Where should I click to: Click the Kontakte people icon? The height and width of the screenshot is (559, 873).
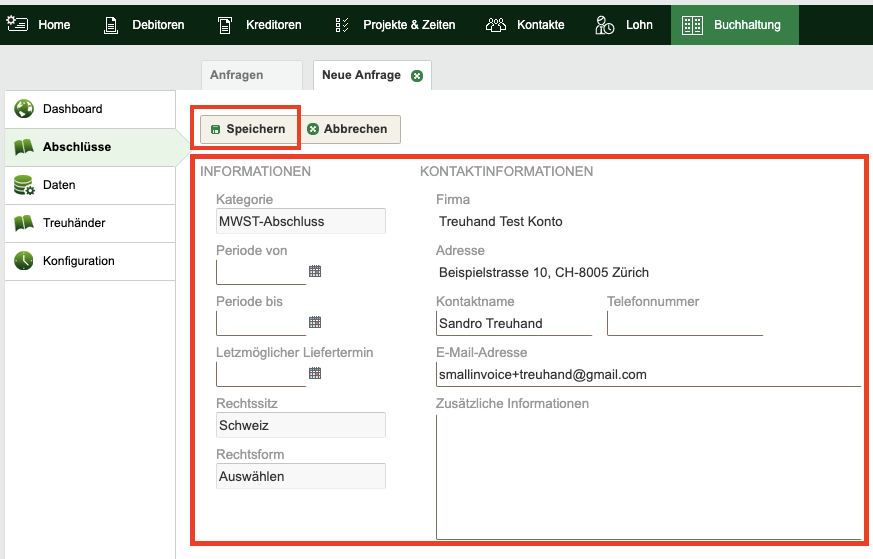click(x=496, y=24)
